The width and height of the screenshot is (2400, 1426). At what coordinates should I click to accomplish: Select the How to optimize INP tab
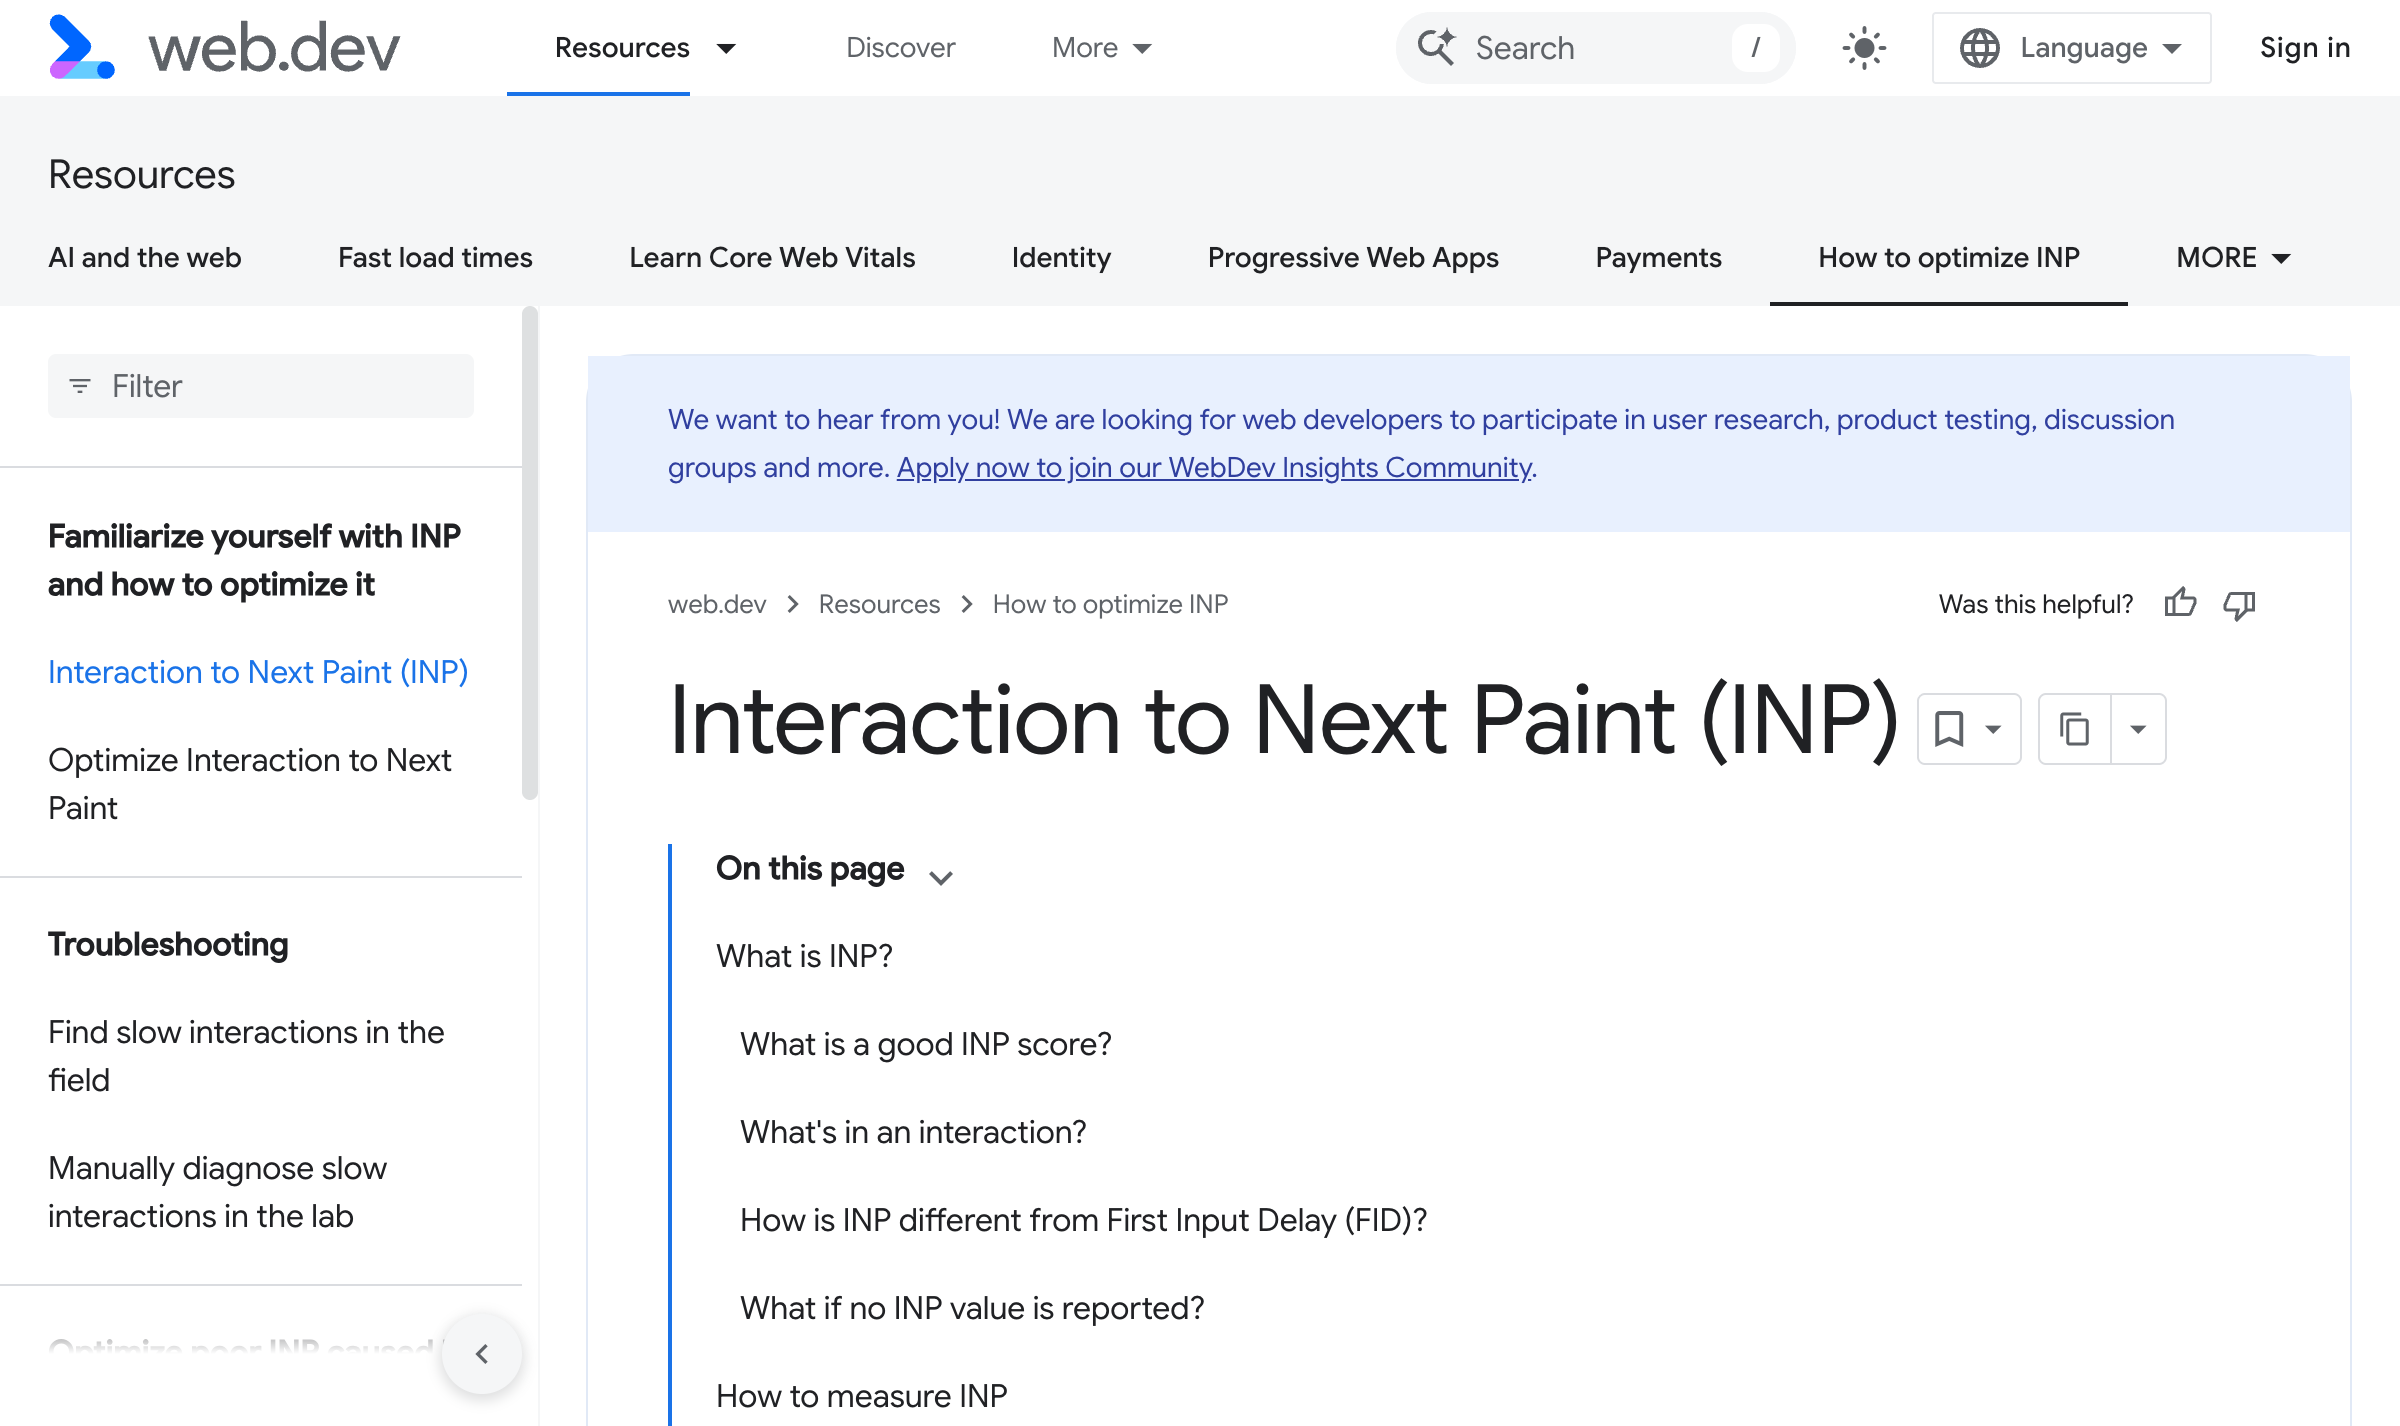(x=1949, y=258)
